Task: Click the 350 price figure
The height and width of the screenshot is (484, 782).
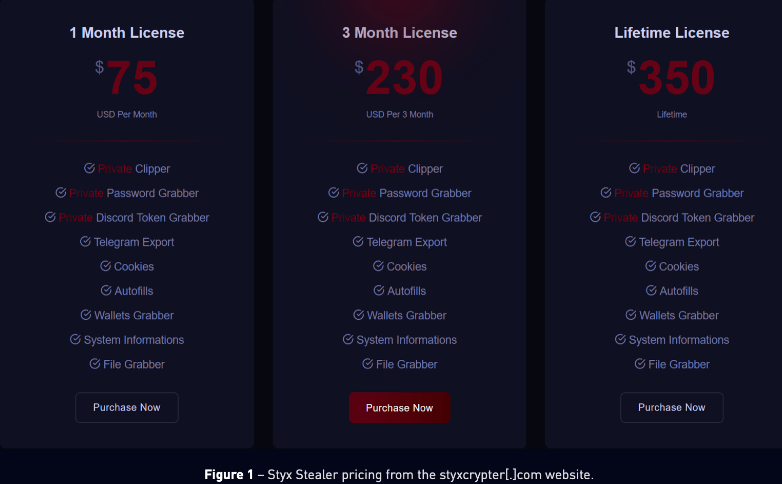Action: coord(677,77)
